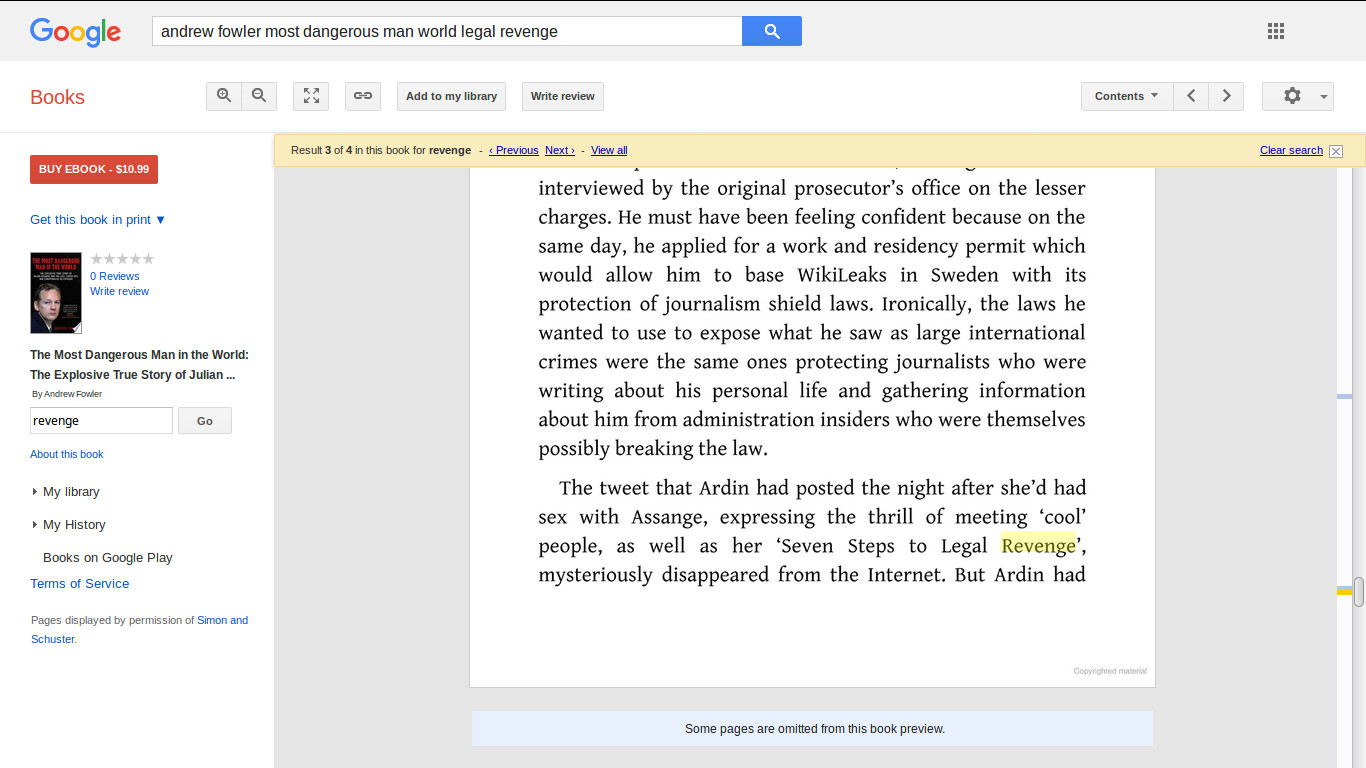1366x768 pixels.
Task: Click the book cover thumbnail
Action: [x=56, y=293]
